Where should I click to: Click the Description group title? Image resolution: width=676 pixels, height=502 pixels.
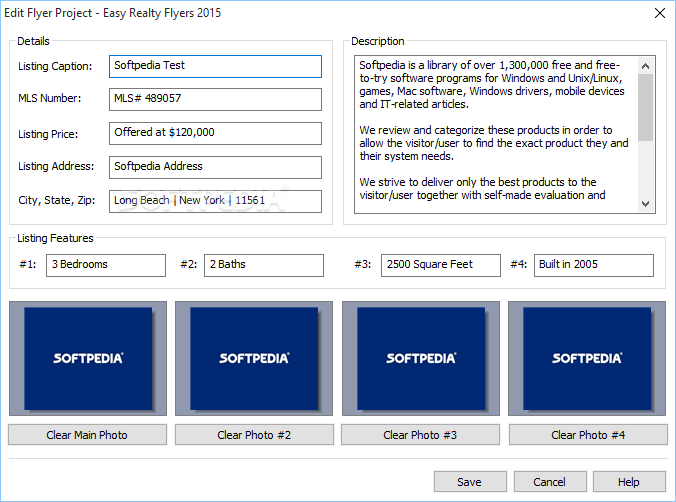[378, 41]
